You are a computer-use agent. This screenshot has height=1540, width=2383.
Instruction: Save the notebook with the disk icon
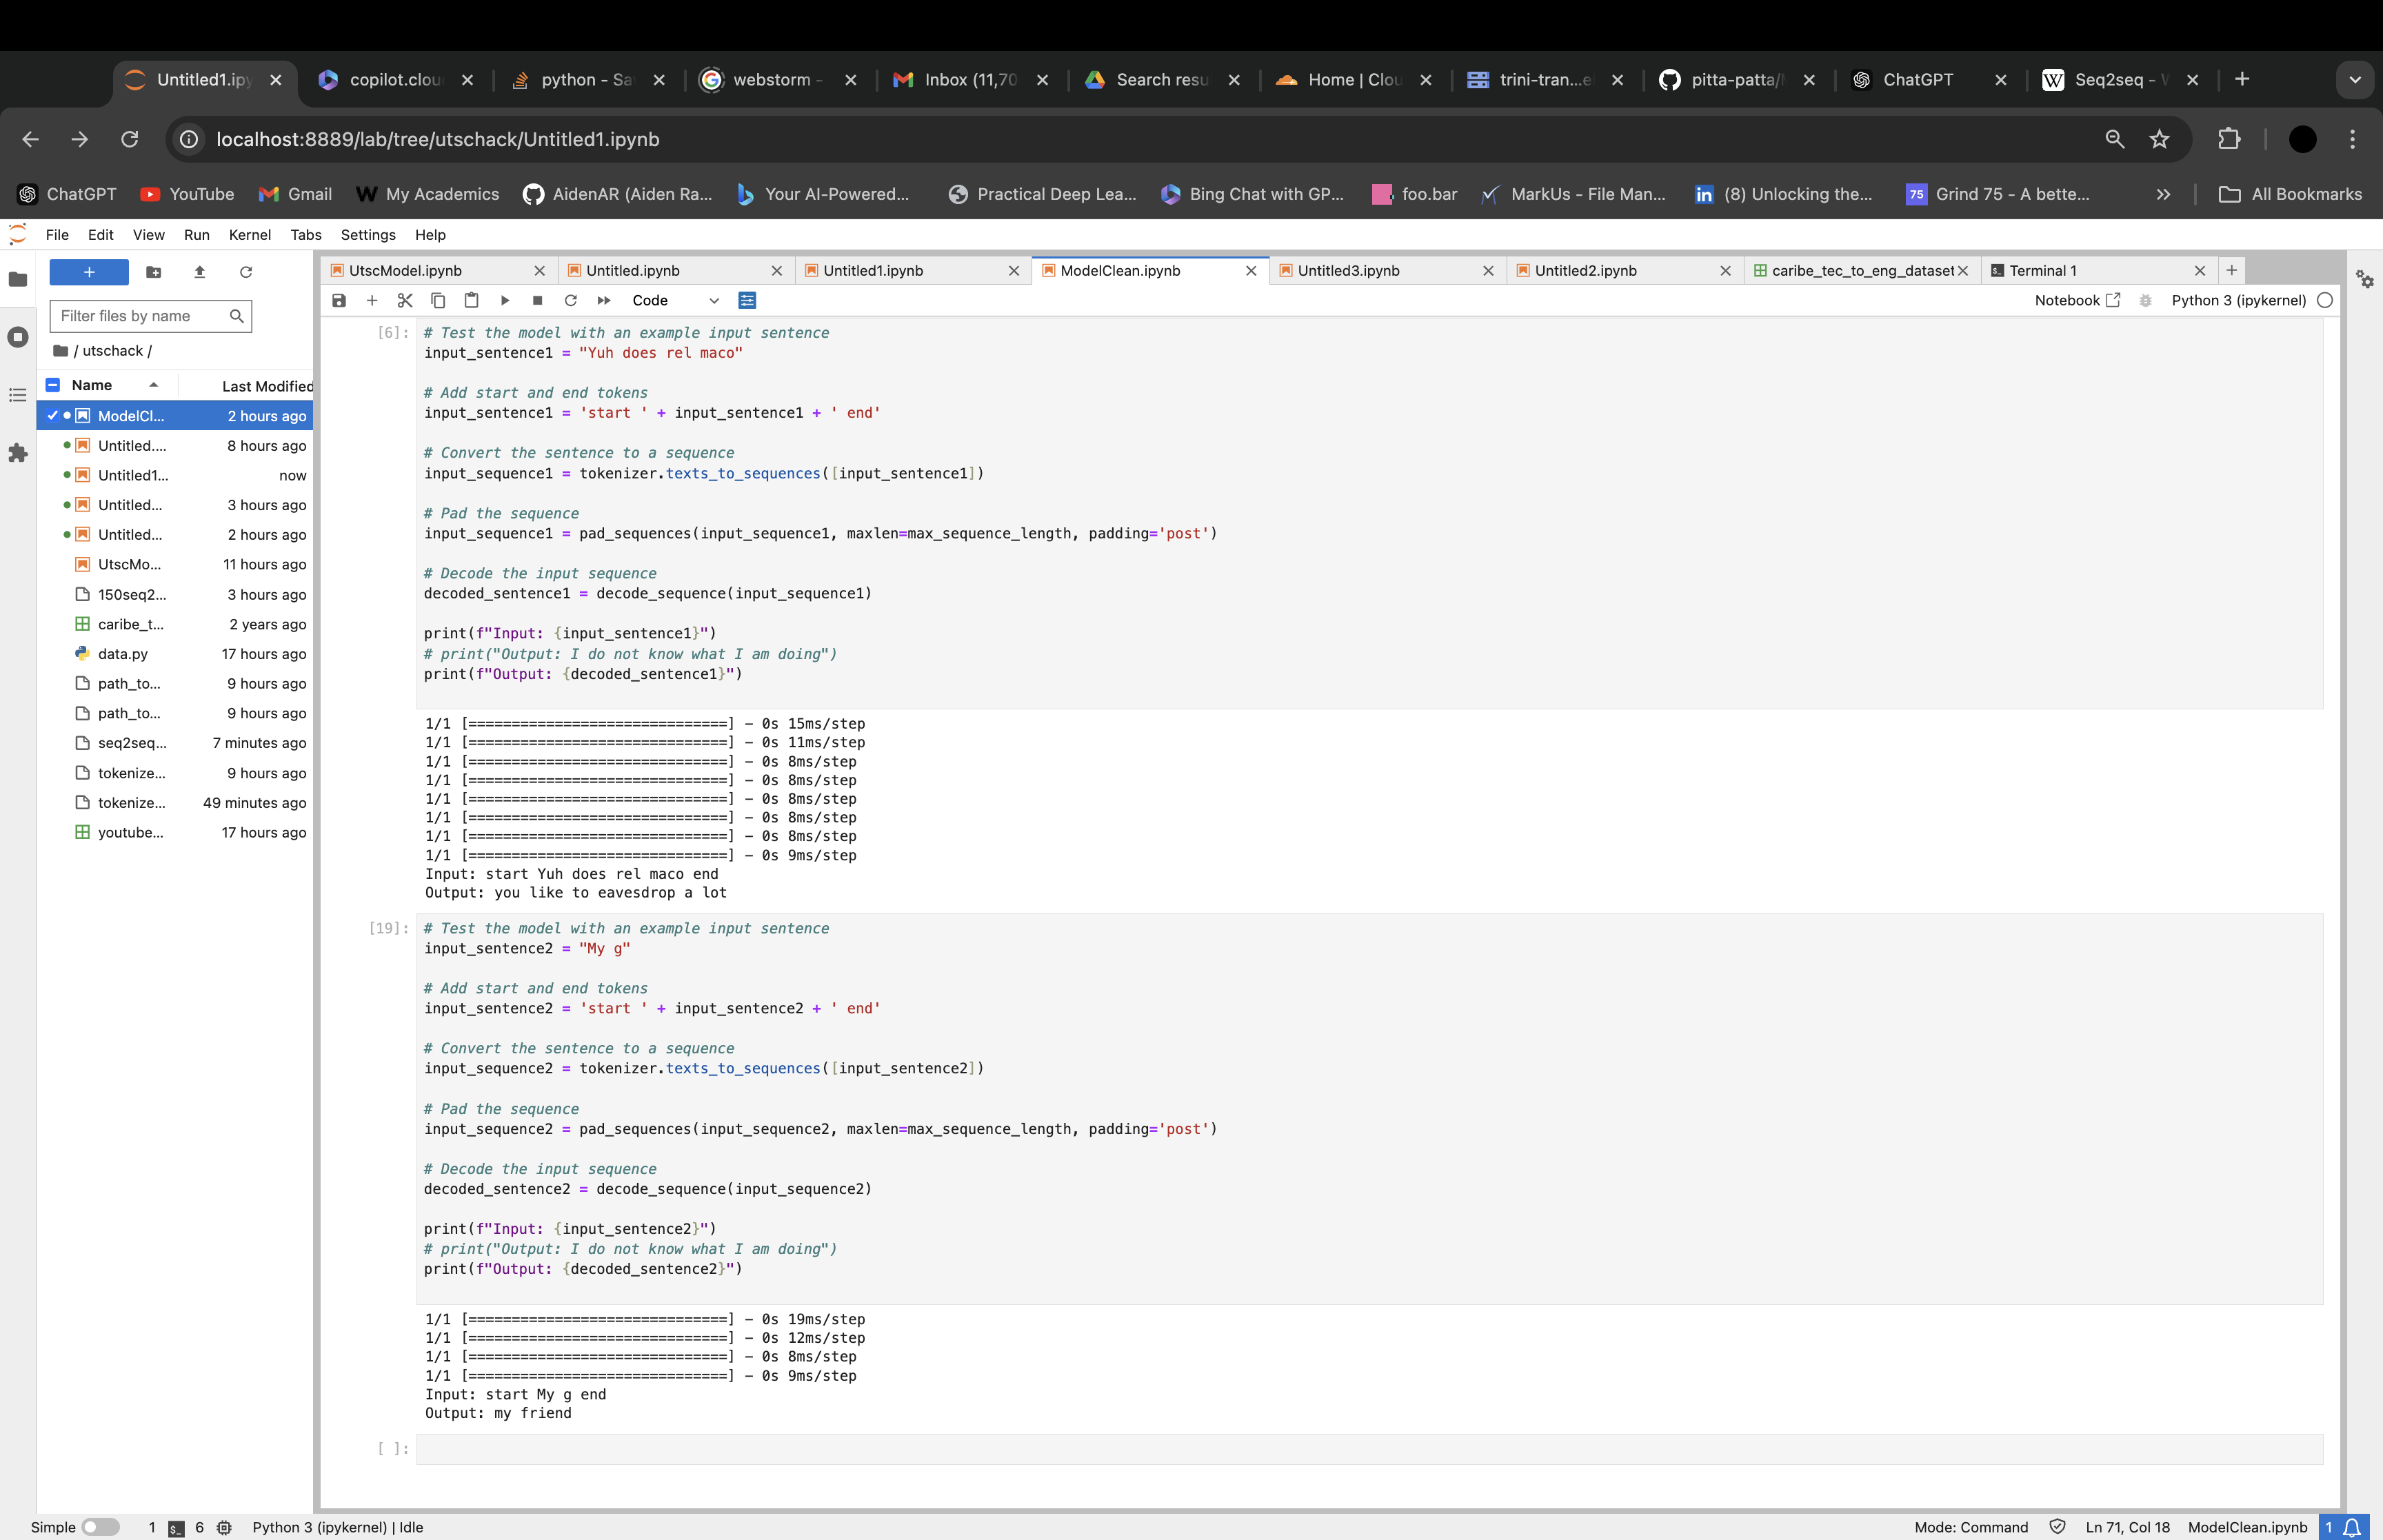(x=339, y=300)
